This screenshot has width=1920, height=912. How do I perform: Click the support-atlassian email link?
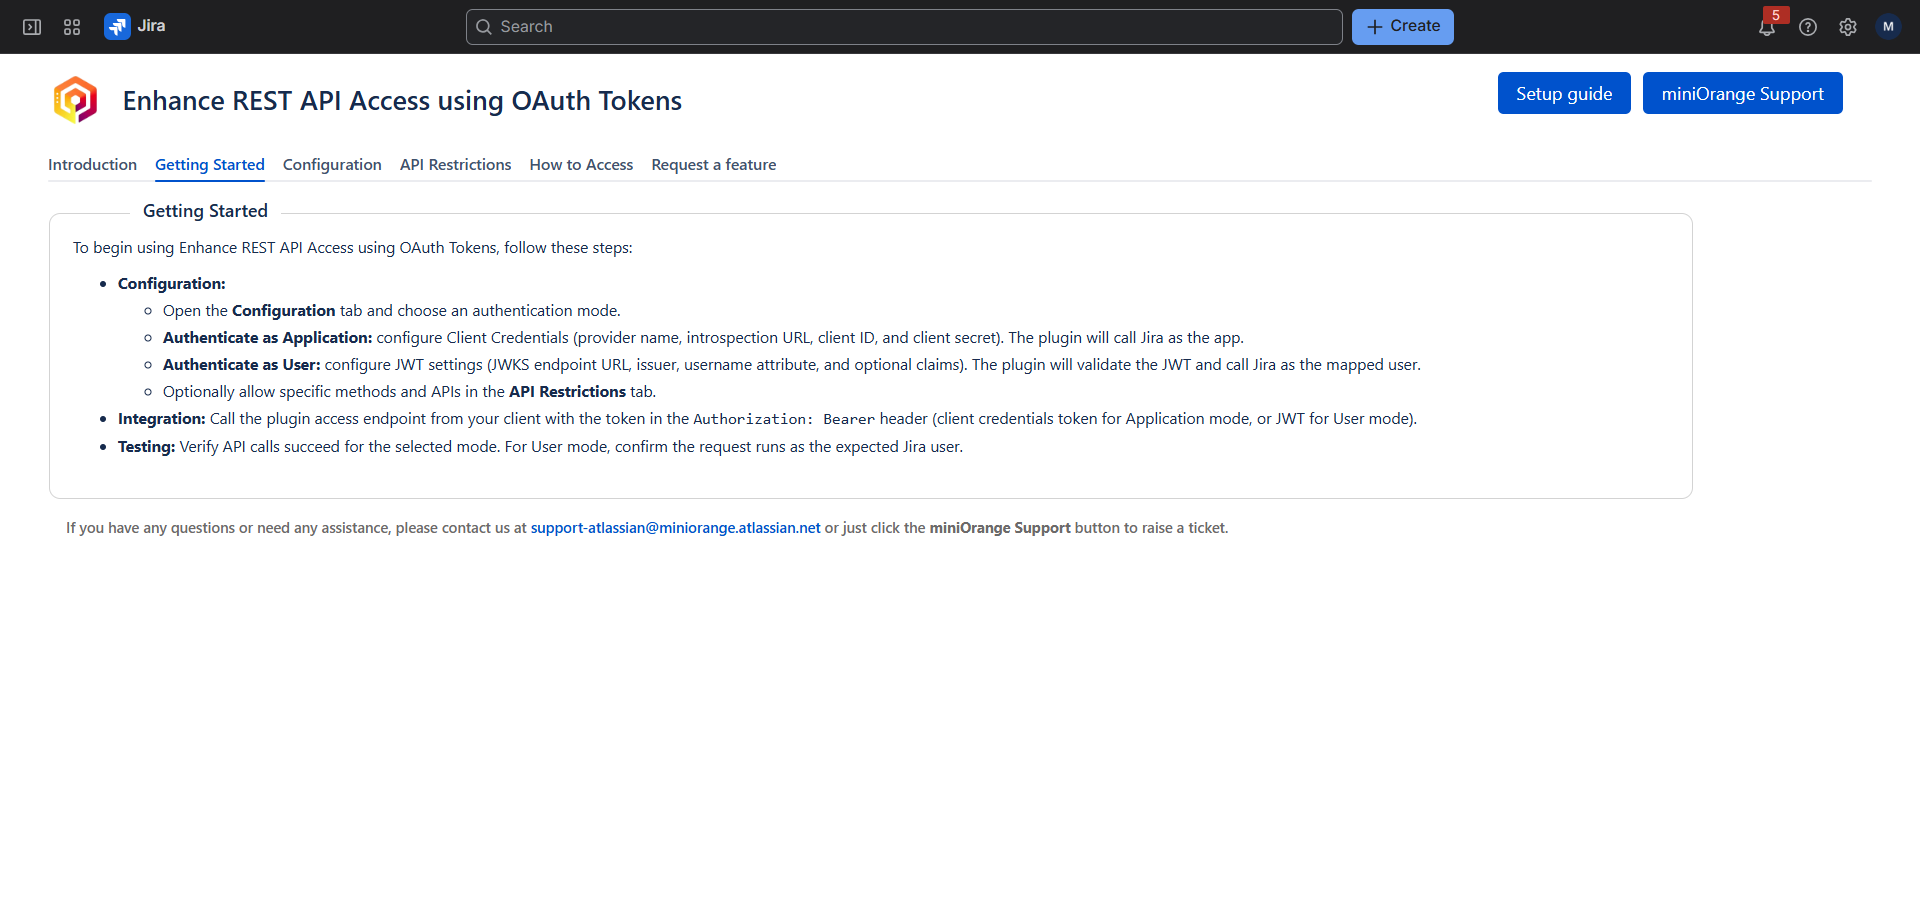(675, 528)
